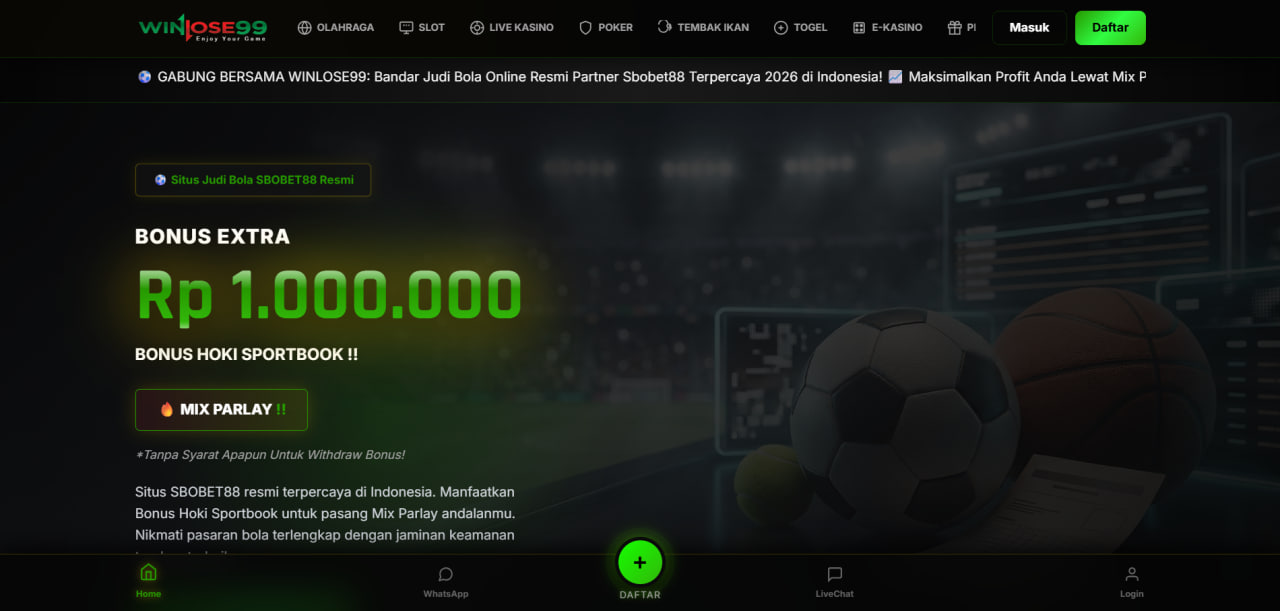This screenshot has width=1280, height=611.
Task: Open the Poker shield icon
Action: 586,28
